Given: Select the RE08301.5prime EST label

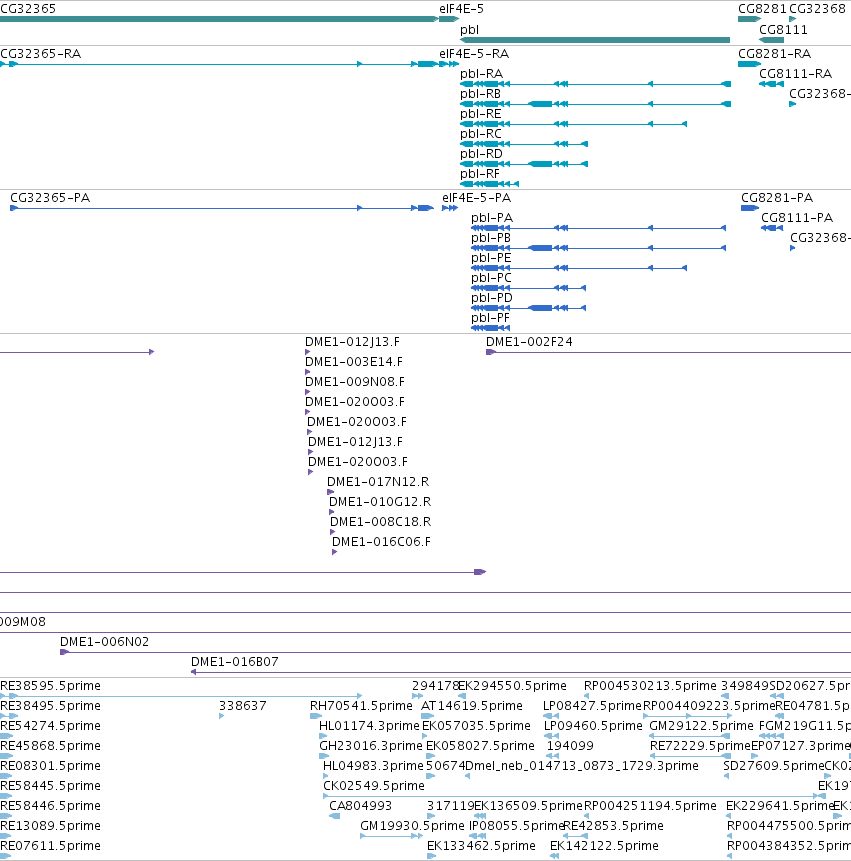Looking at the screenshot, I should (50, 766).
